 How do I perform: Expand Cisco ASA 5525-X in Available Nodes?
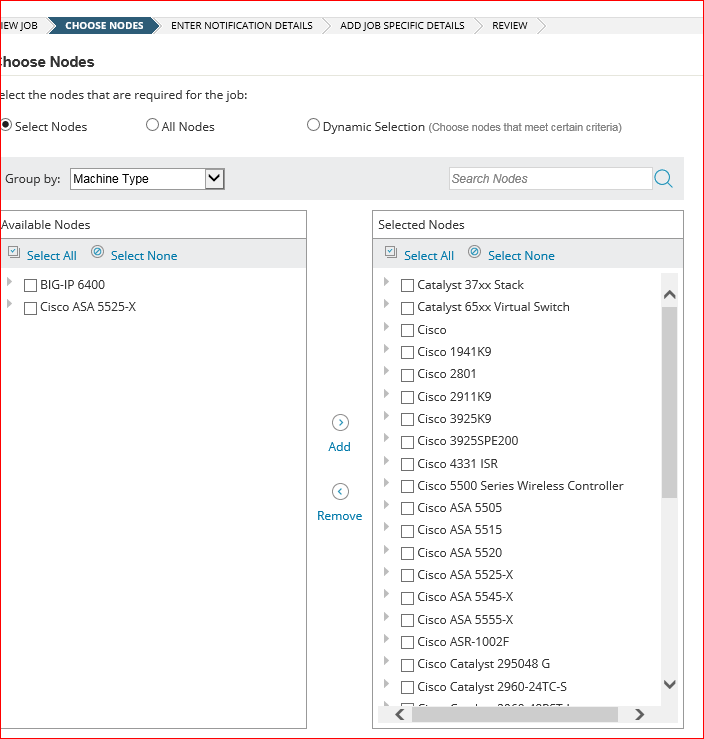[x=9, y=304]
